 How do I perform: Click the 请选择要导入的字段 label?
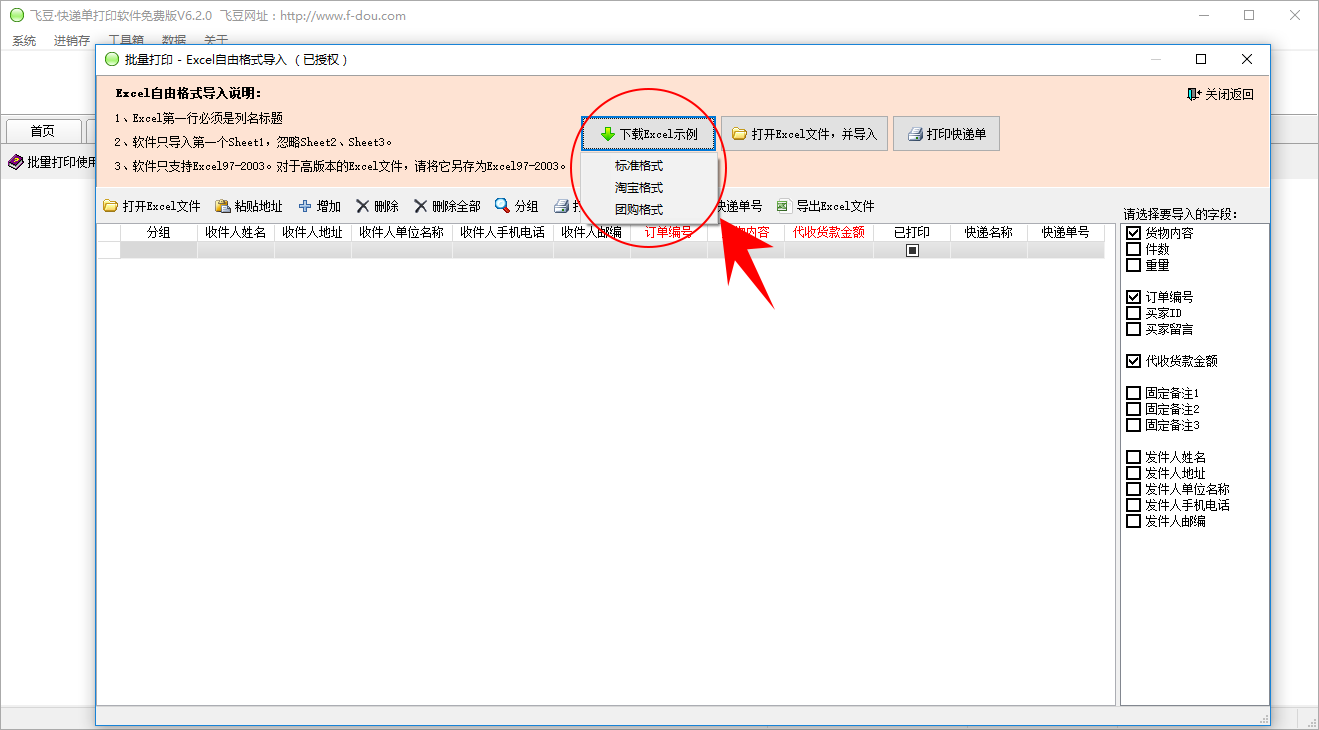point(1181,214)
